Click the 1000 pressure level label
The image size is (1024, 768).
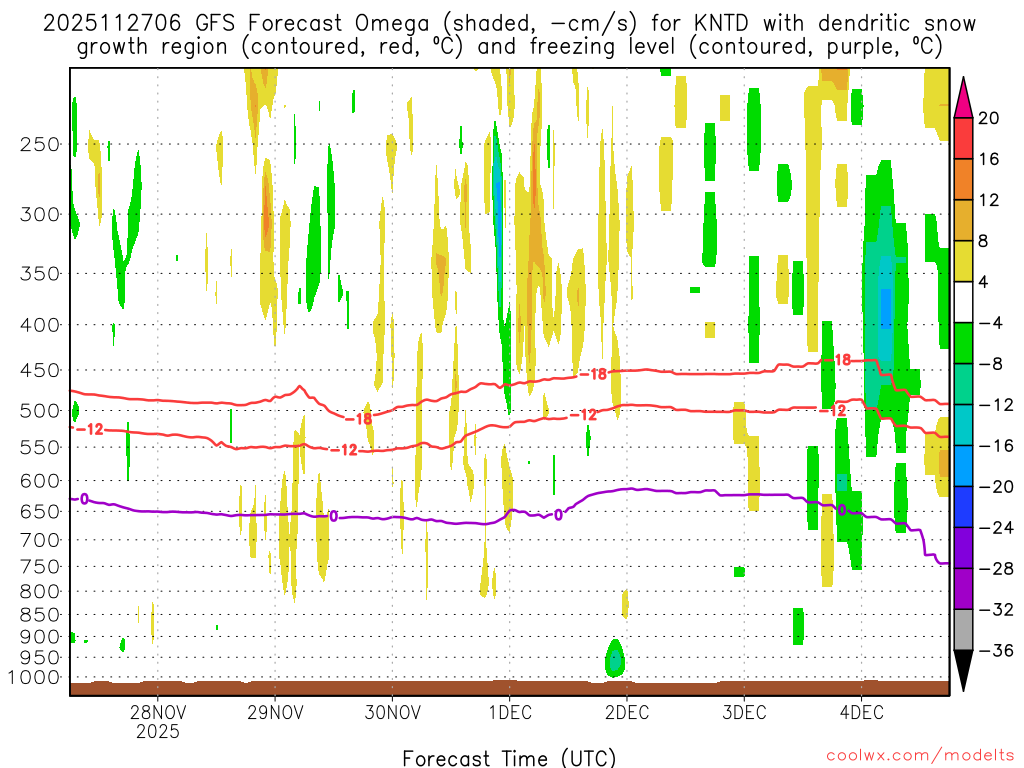tap(35, 677)
